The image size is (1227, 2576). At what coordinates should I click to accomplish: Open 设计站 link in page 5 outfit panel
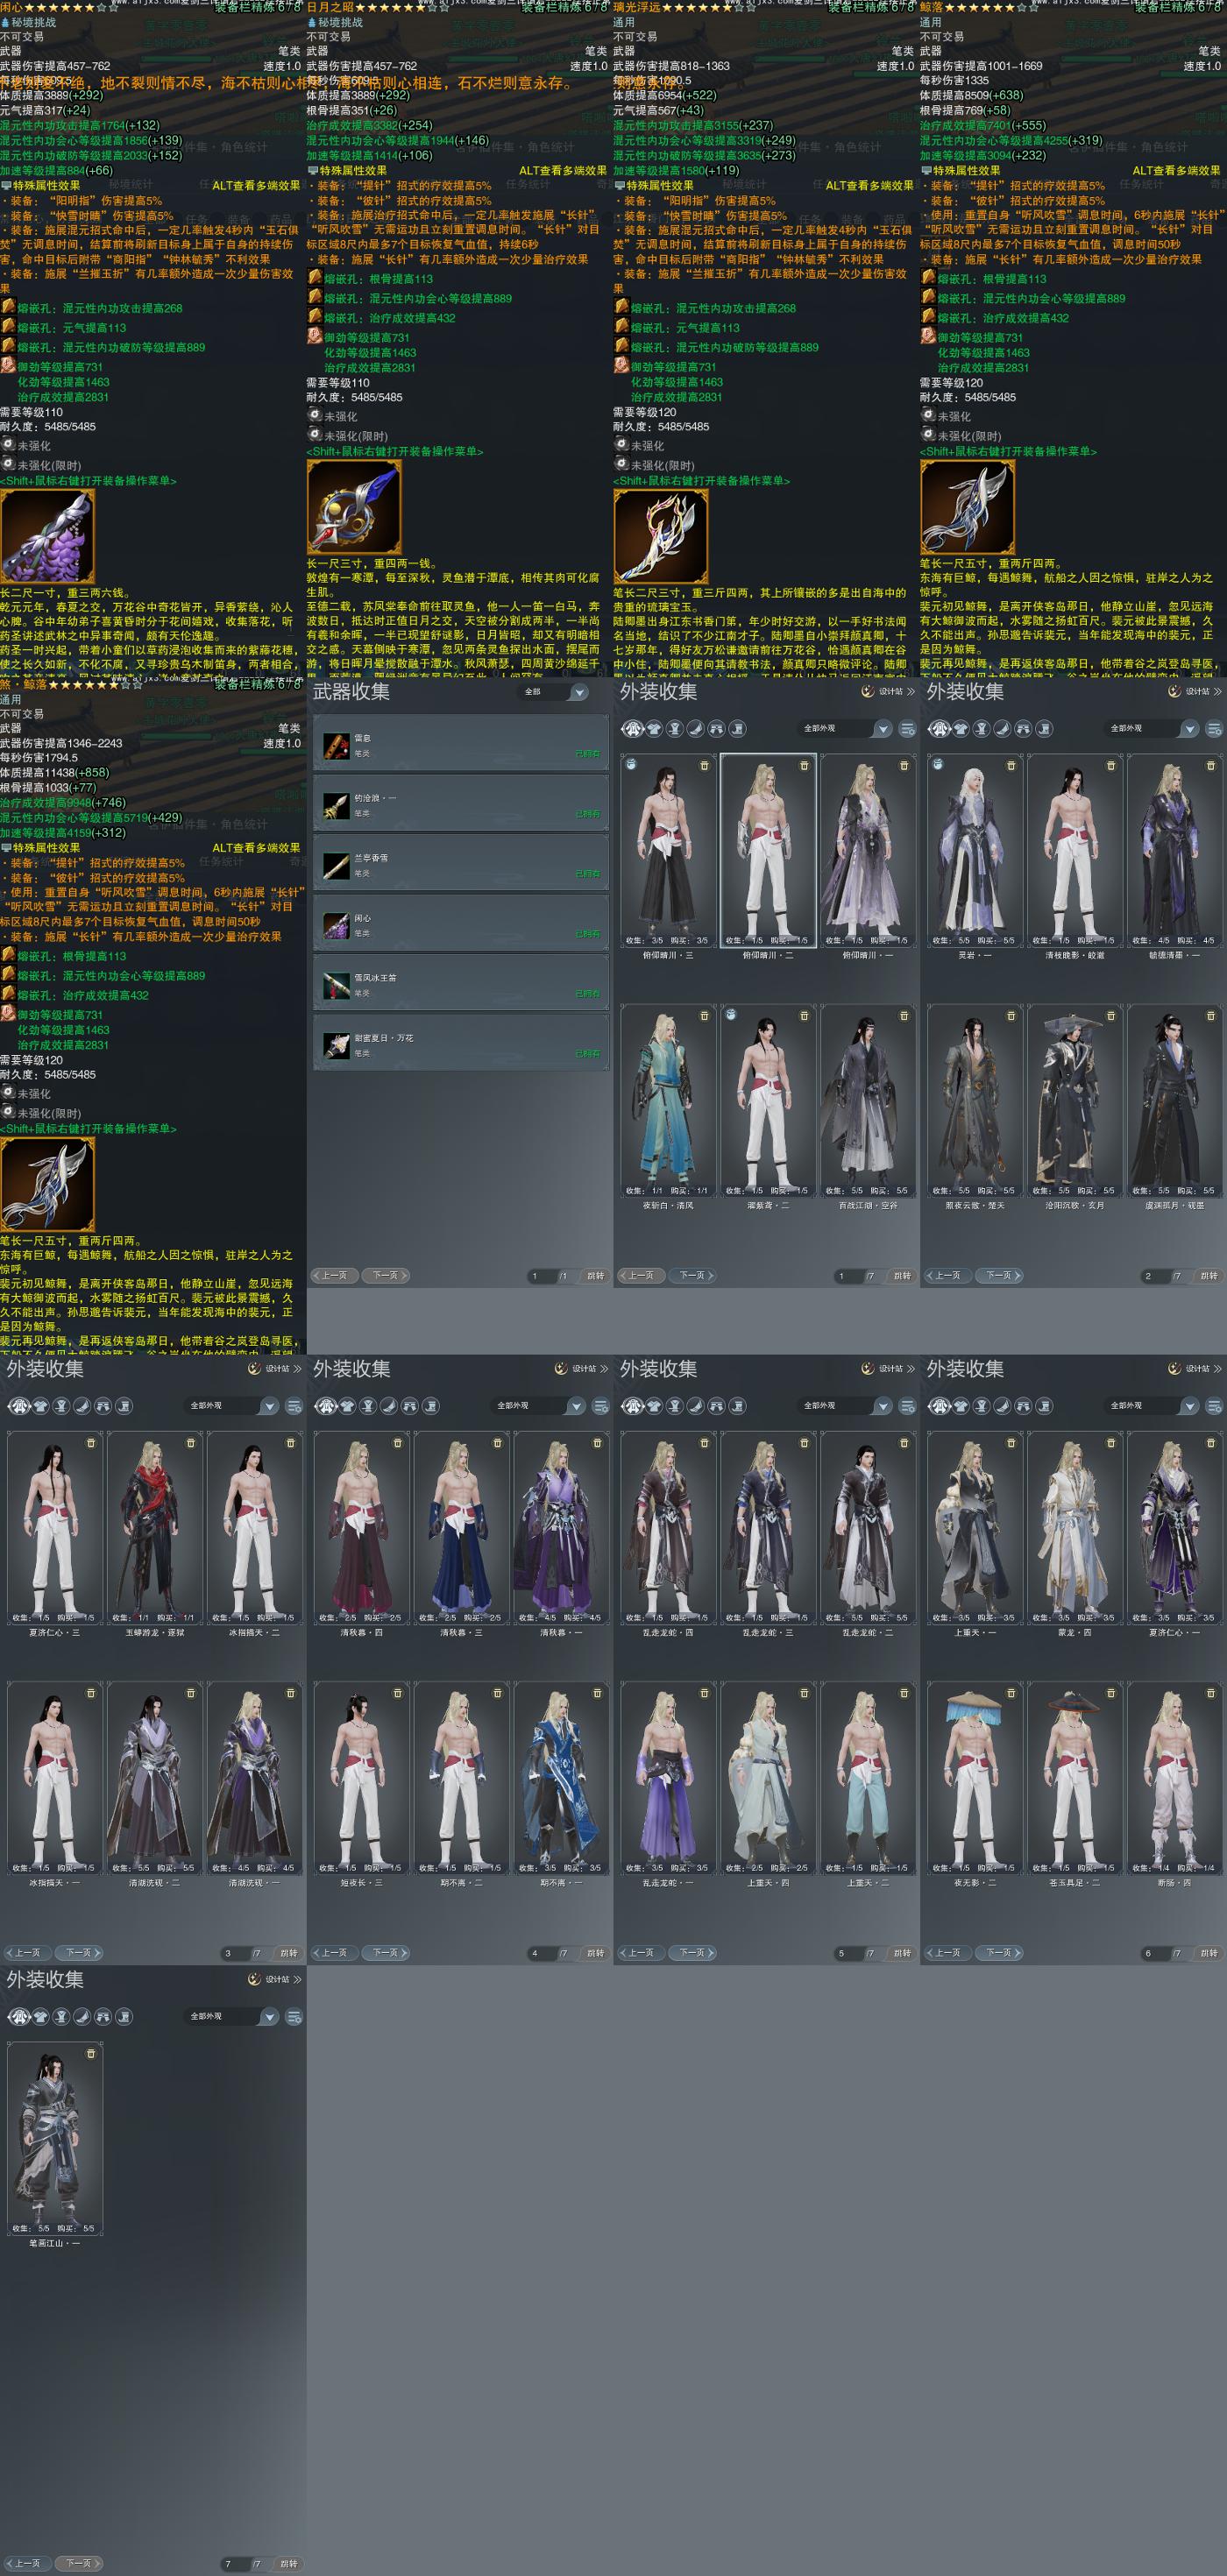[888, 1369]
